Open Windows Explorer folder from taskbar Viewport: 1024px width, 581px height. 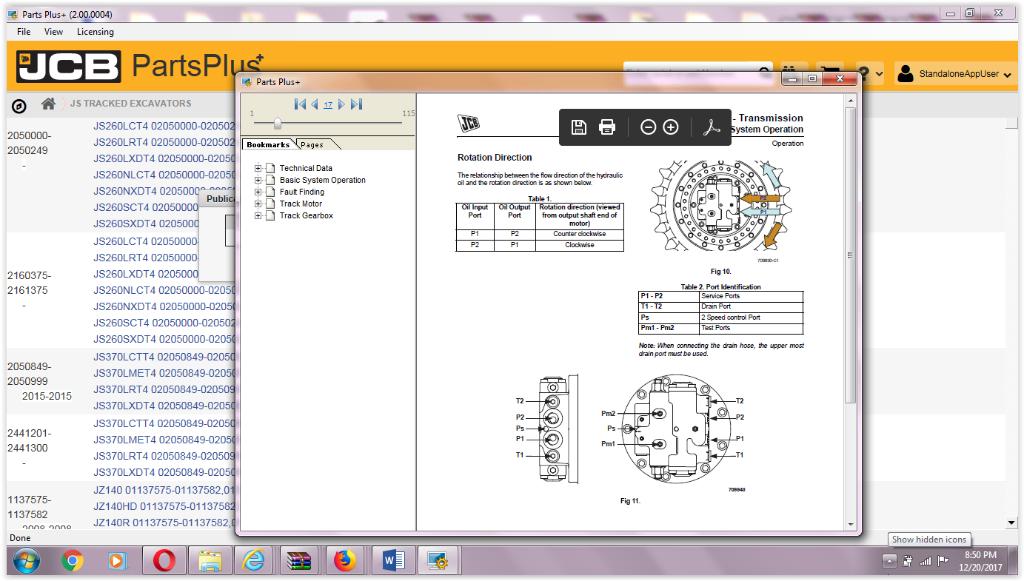click(x=210, y=561)
